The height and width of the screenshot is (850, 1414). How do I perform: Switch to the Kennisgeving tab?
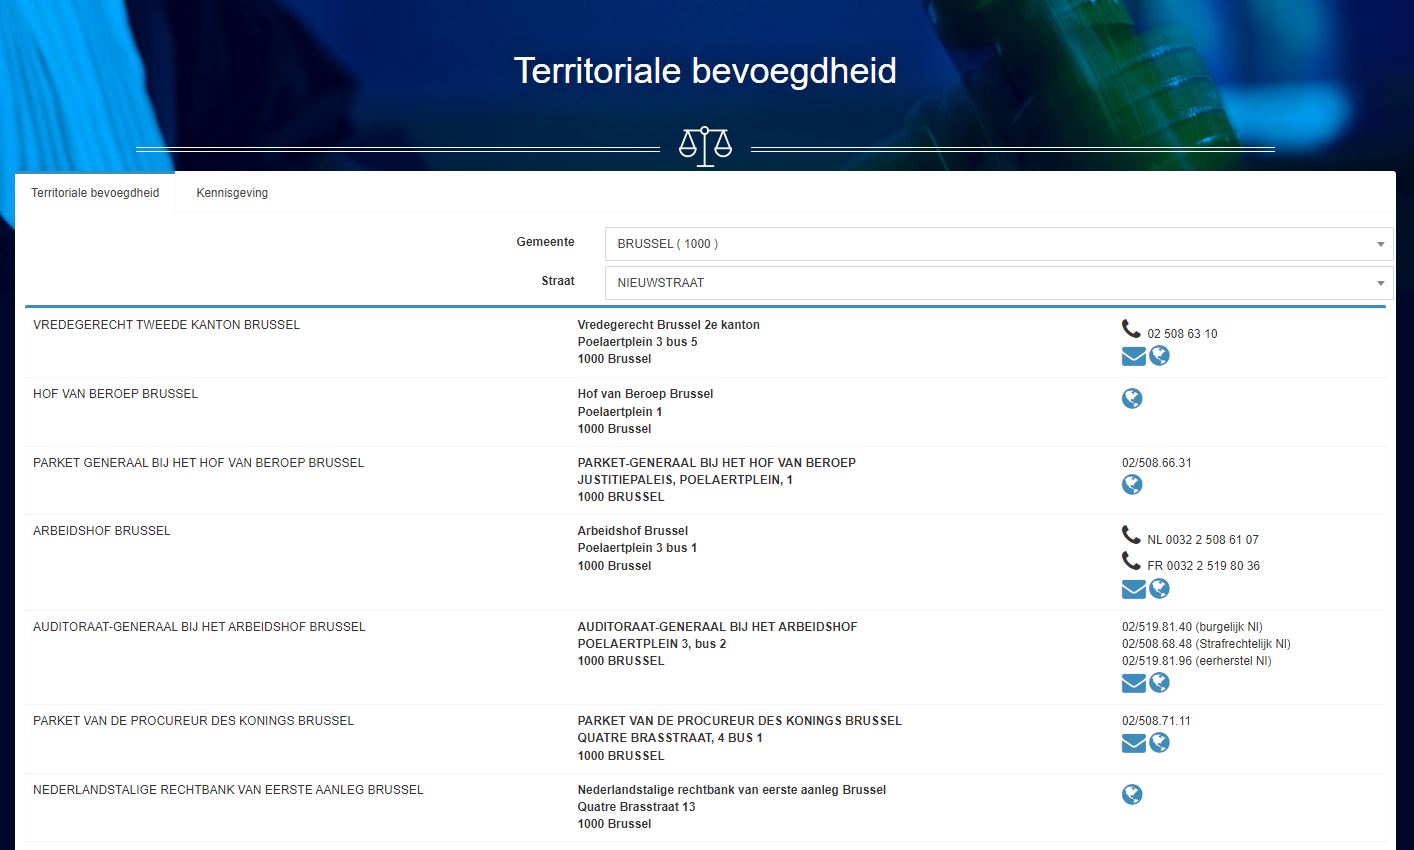(x=232, y=193)
